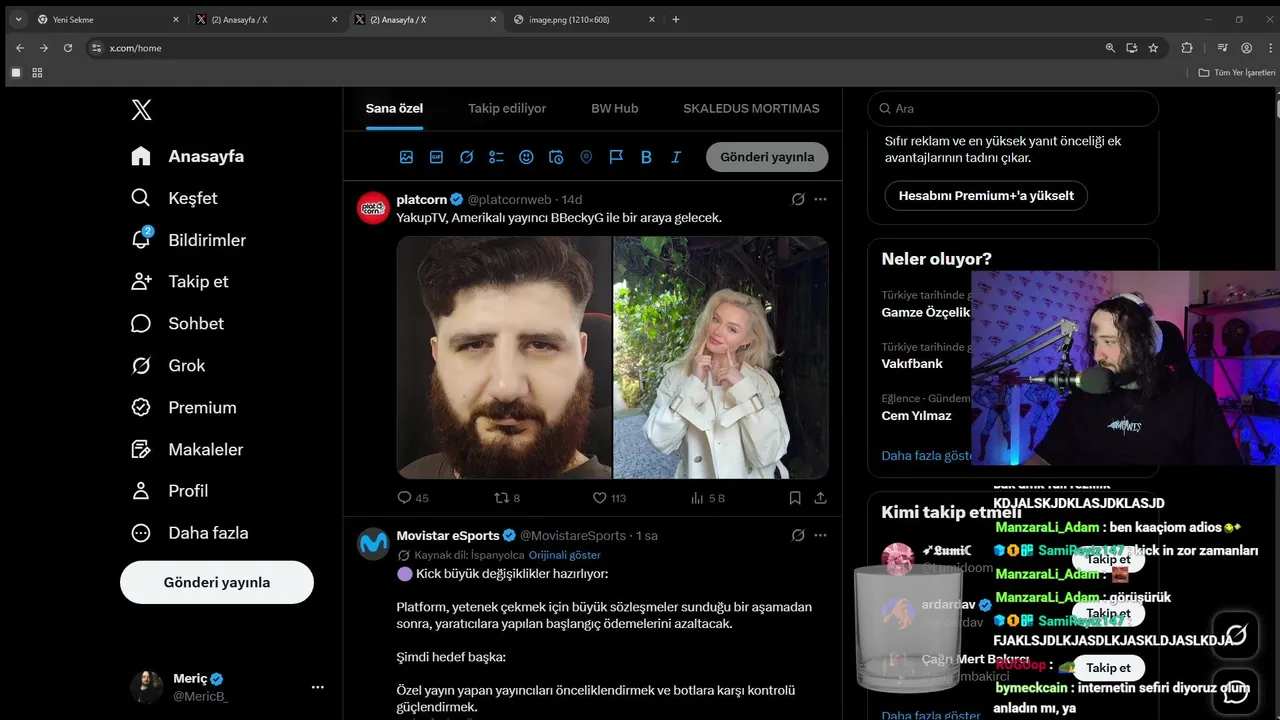Repost the platcorn post
This screenshot has height=720, width=1280.
click(x=508, y=497)
